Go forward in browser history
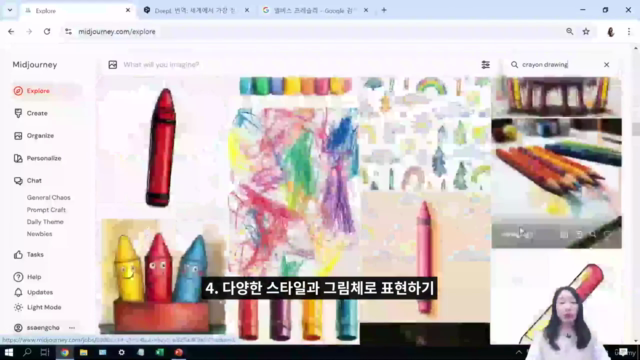The height and width of the screenshot is (360, 640). pyautogui.click(x=29, y=31)
